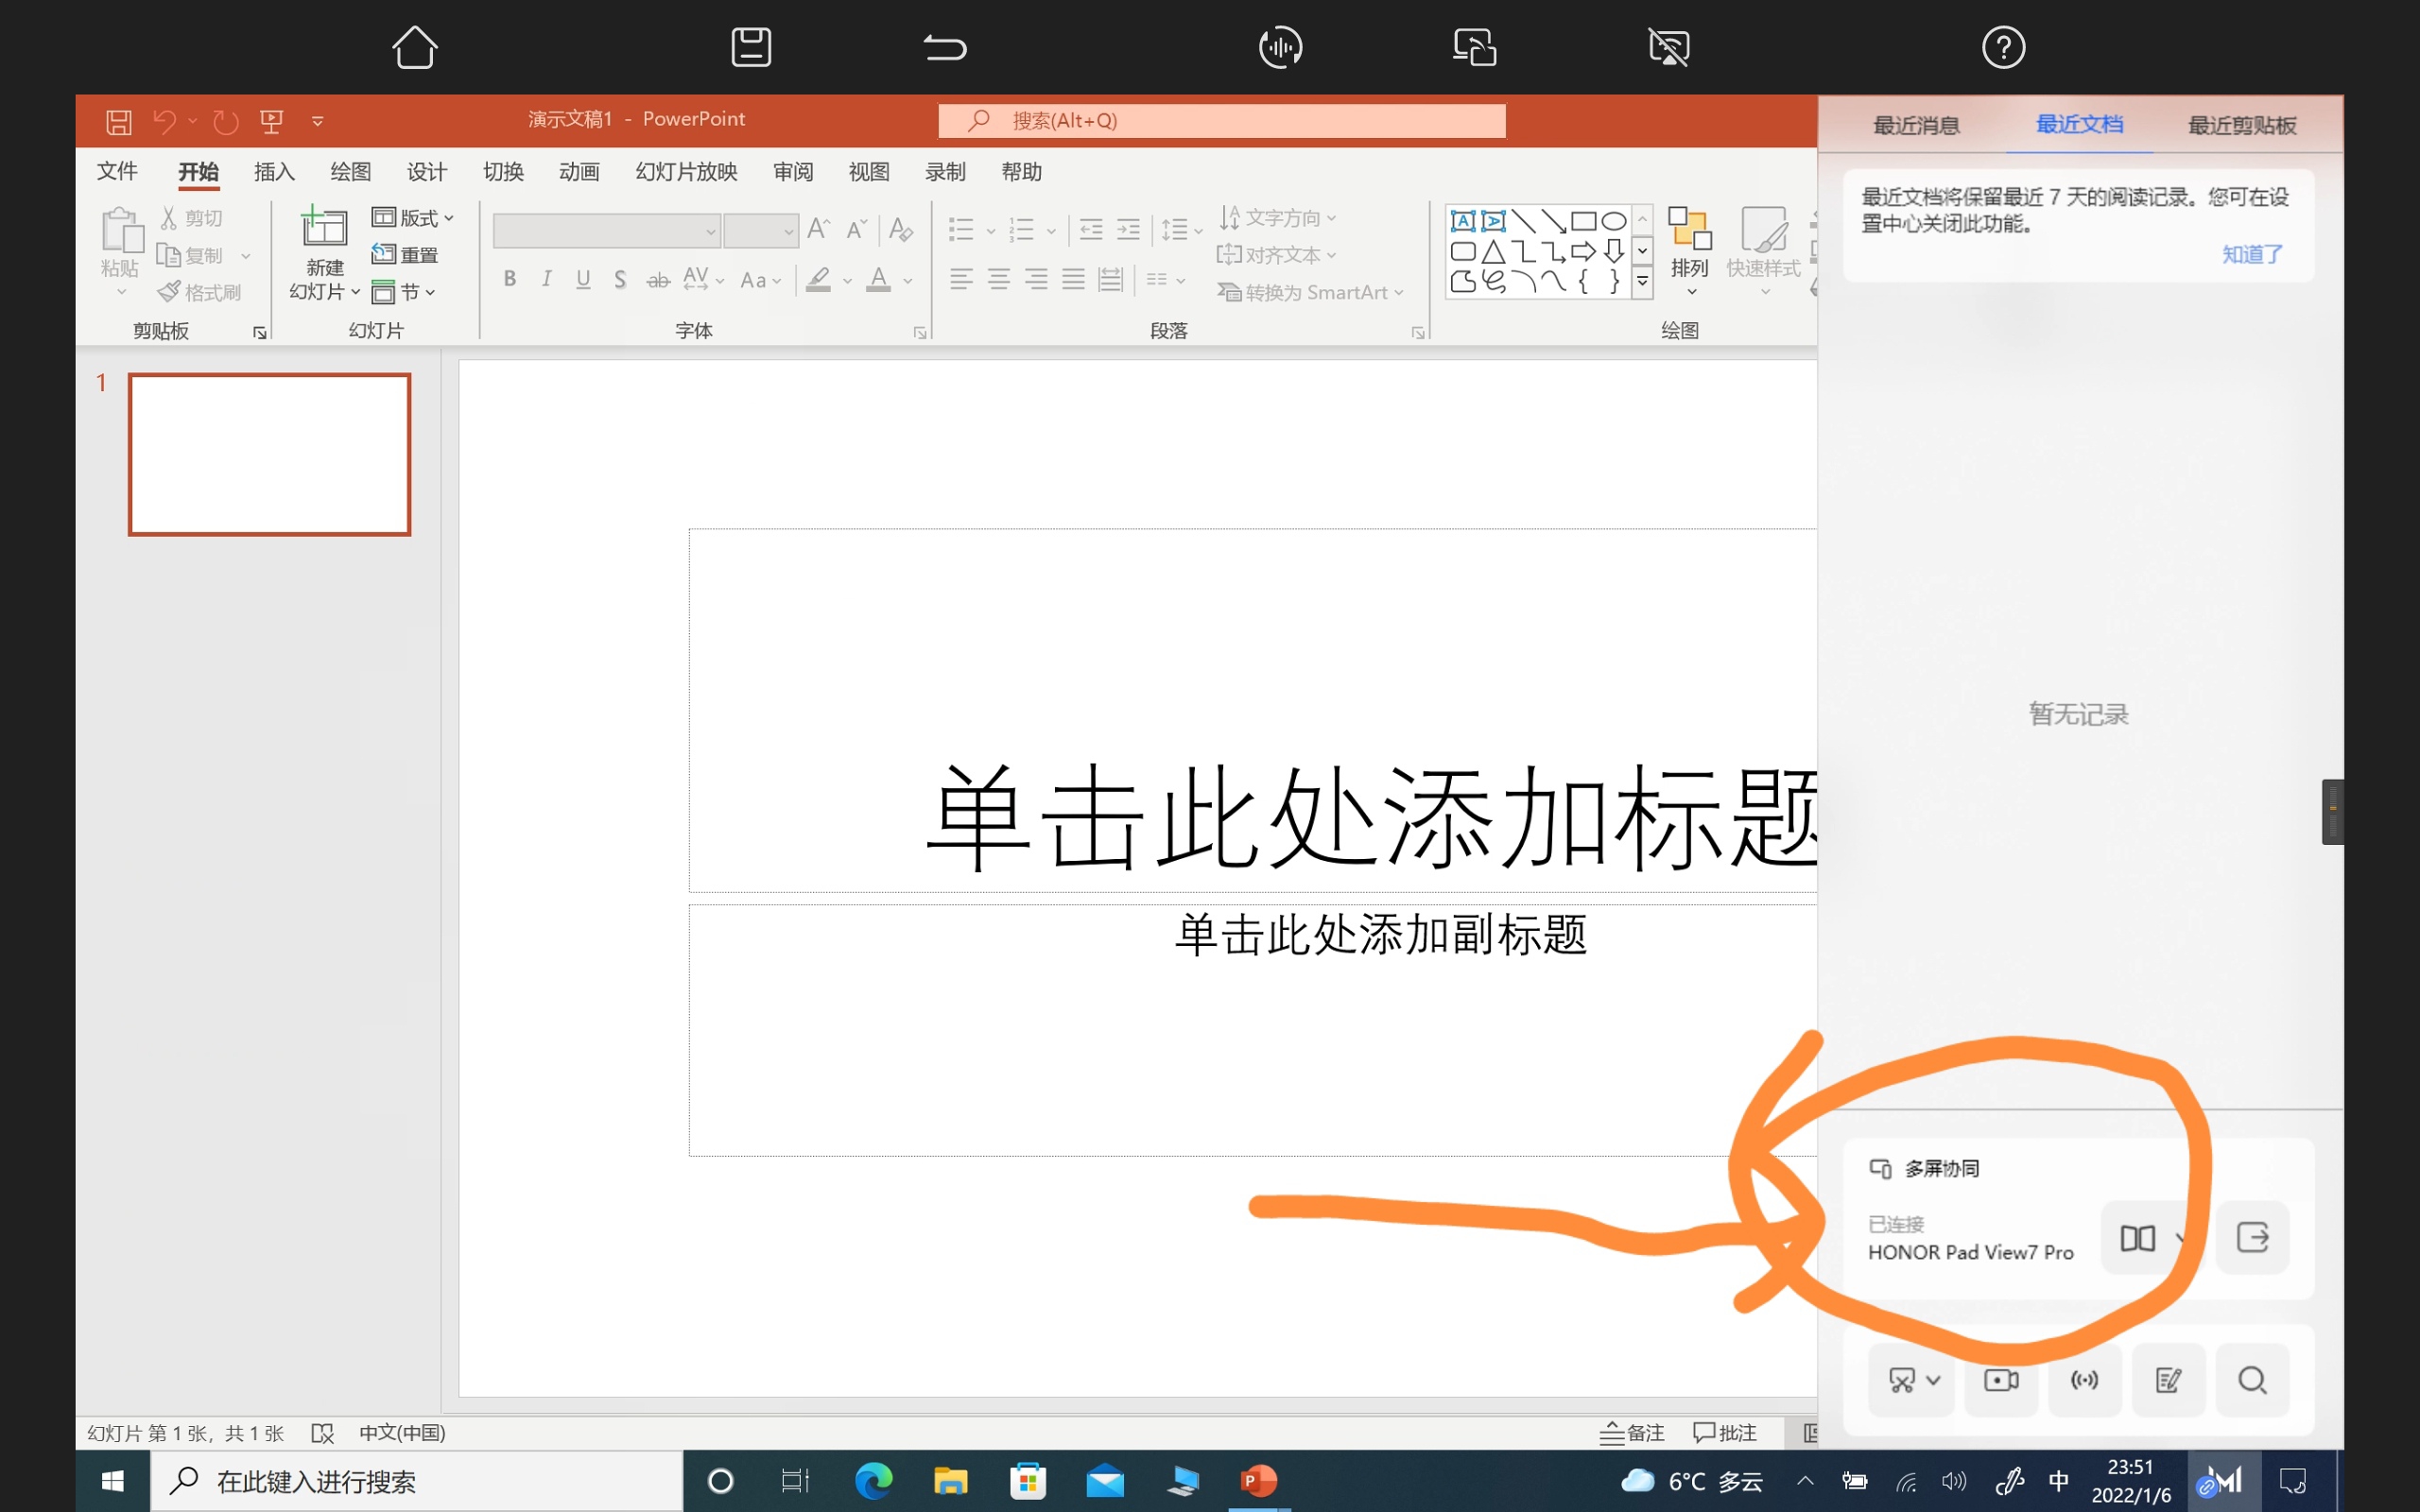Toggle align left paragraph button
Viewport: 2420px width, 1512px height.
click(961, 279)
